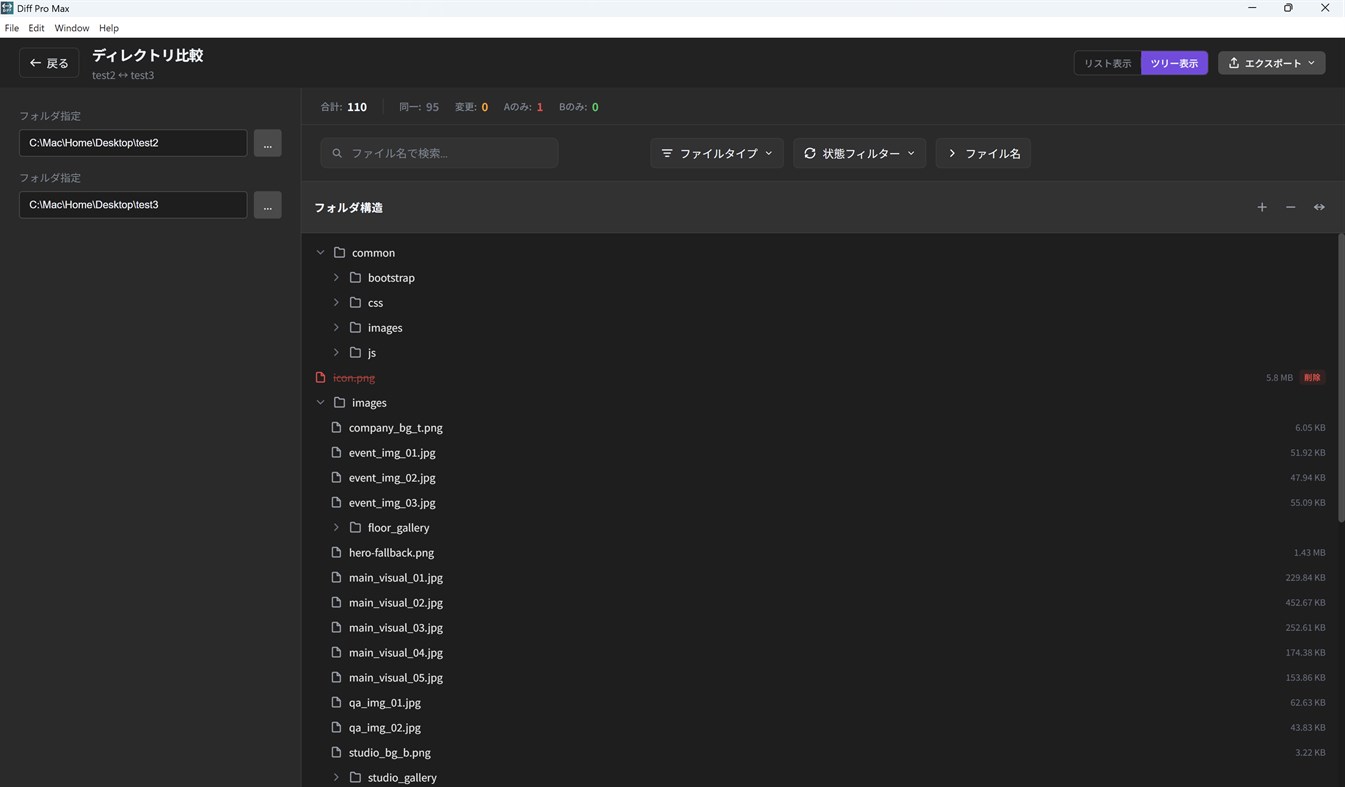Click the plus icon in フォルダ構造 header
Screen dimensions: 1345x787
[x=1262, y=207]
